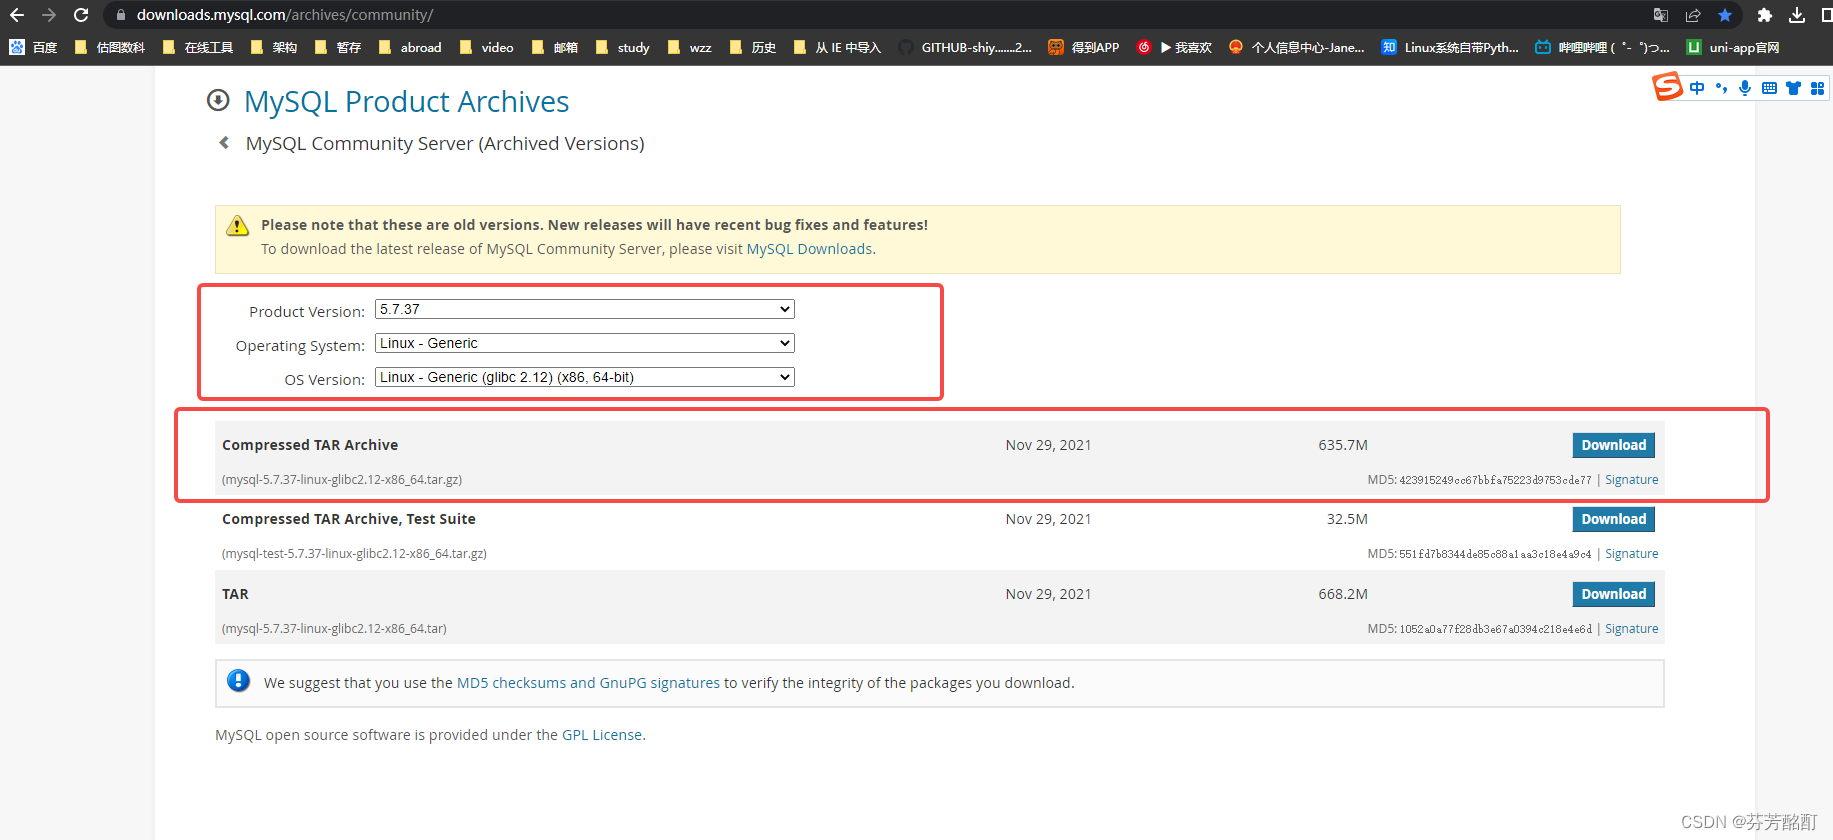Screen dimensions: 1833x840
Task: Click the MySQL Product Archives heading
Action: [x=406, y=101]
